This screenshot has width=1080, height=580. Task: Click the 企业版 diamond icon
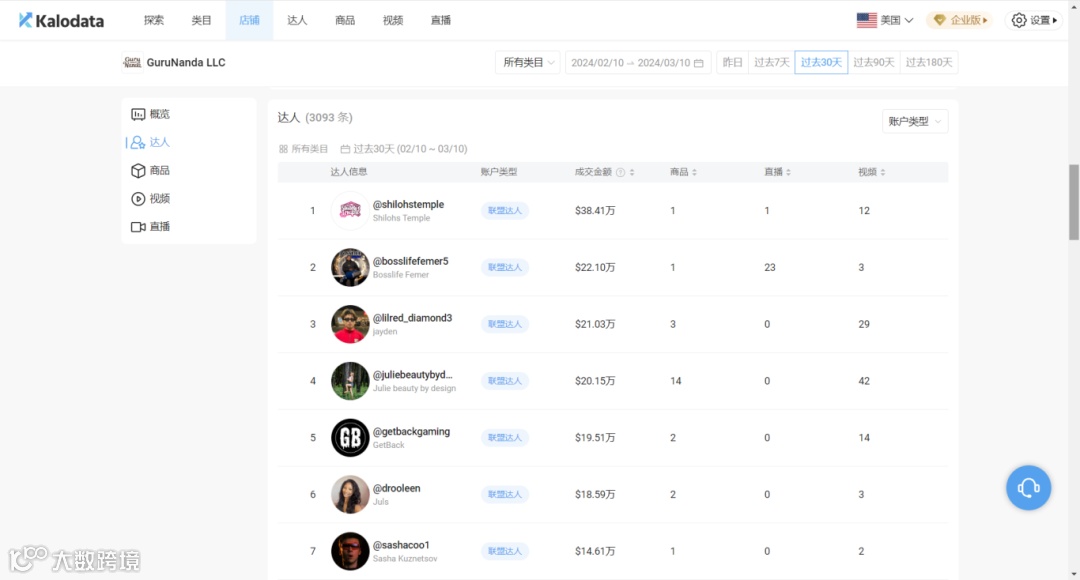click(x=939, y=21)
